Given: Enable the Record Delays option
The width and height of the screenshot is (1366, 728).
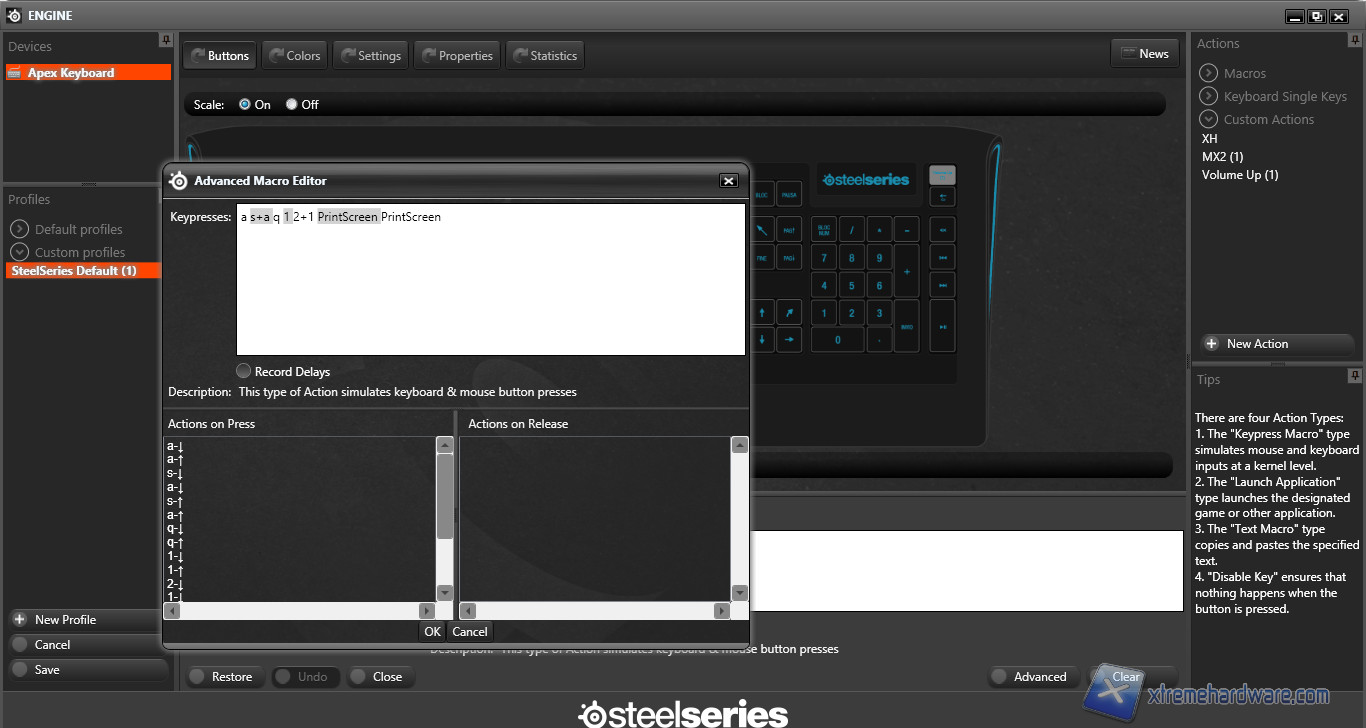Looking at the screenshot, I should (x=244, y=371).
